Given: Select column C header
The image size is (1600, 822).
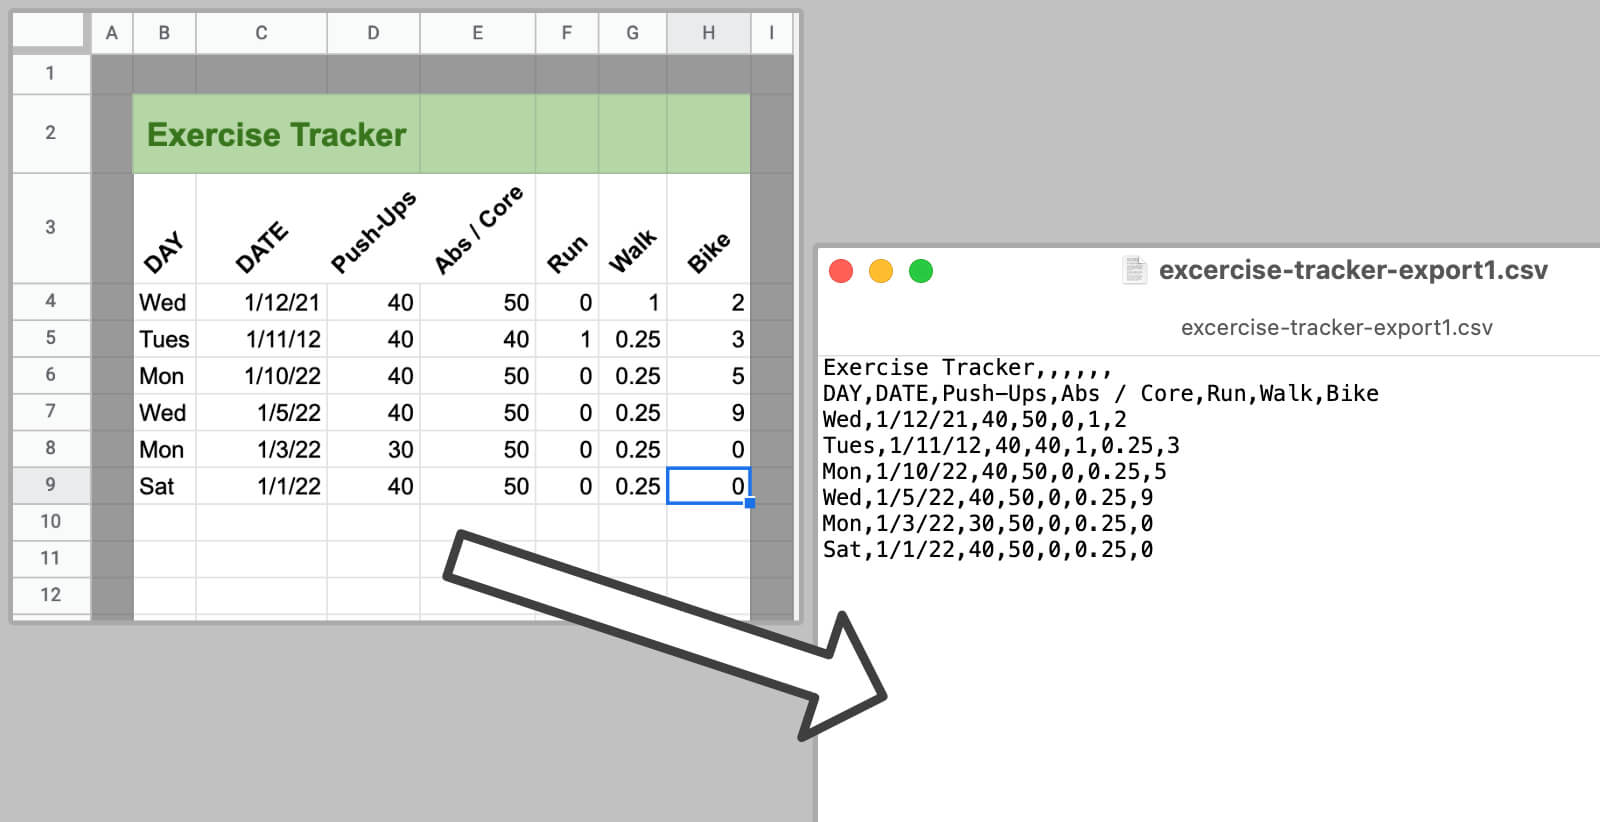Looking at the screenshot, I should pos(261,33).
